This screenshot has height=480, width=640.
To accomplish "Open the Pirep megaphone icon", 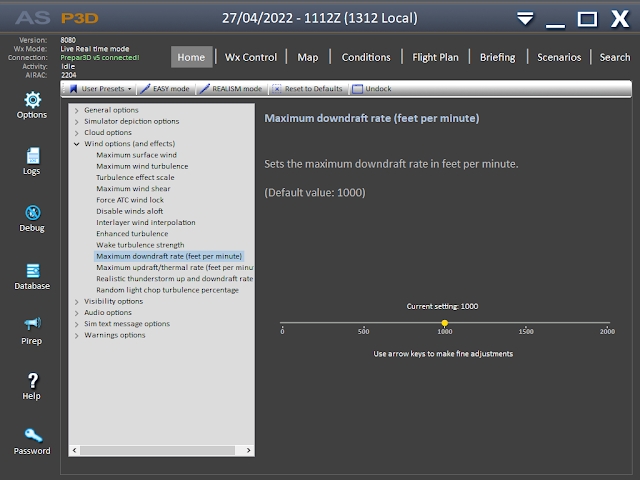I will 32,324.
